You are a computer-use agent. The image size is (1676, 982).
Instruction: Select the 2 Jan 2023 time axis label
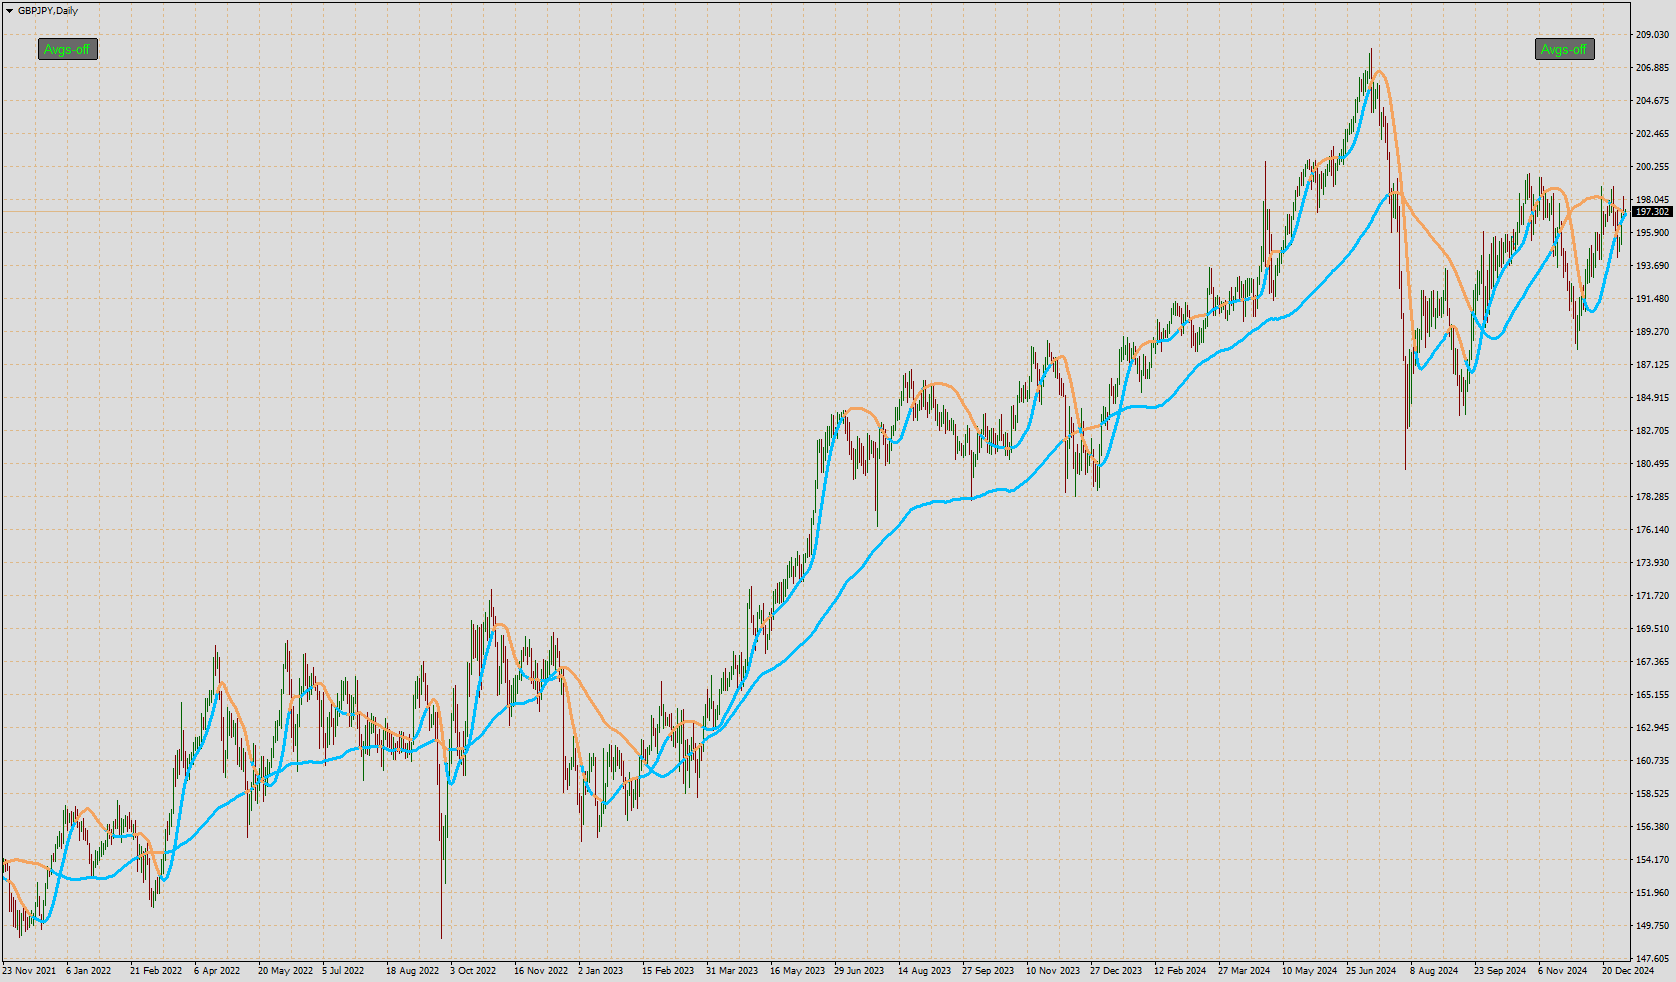tap(600, 971)
